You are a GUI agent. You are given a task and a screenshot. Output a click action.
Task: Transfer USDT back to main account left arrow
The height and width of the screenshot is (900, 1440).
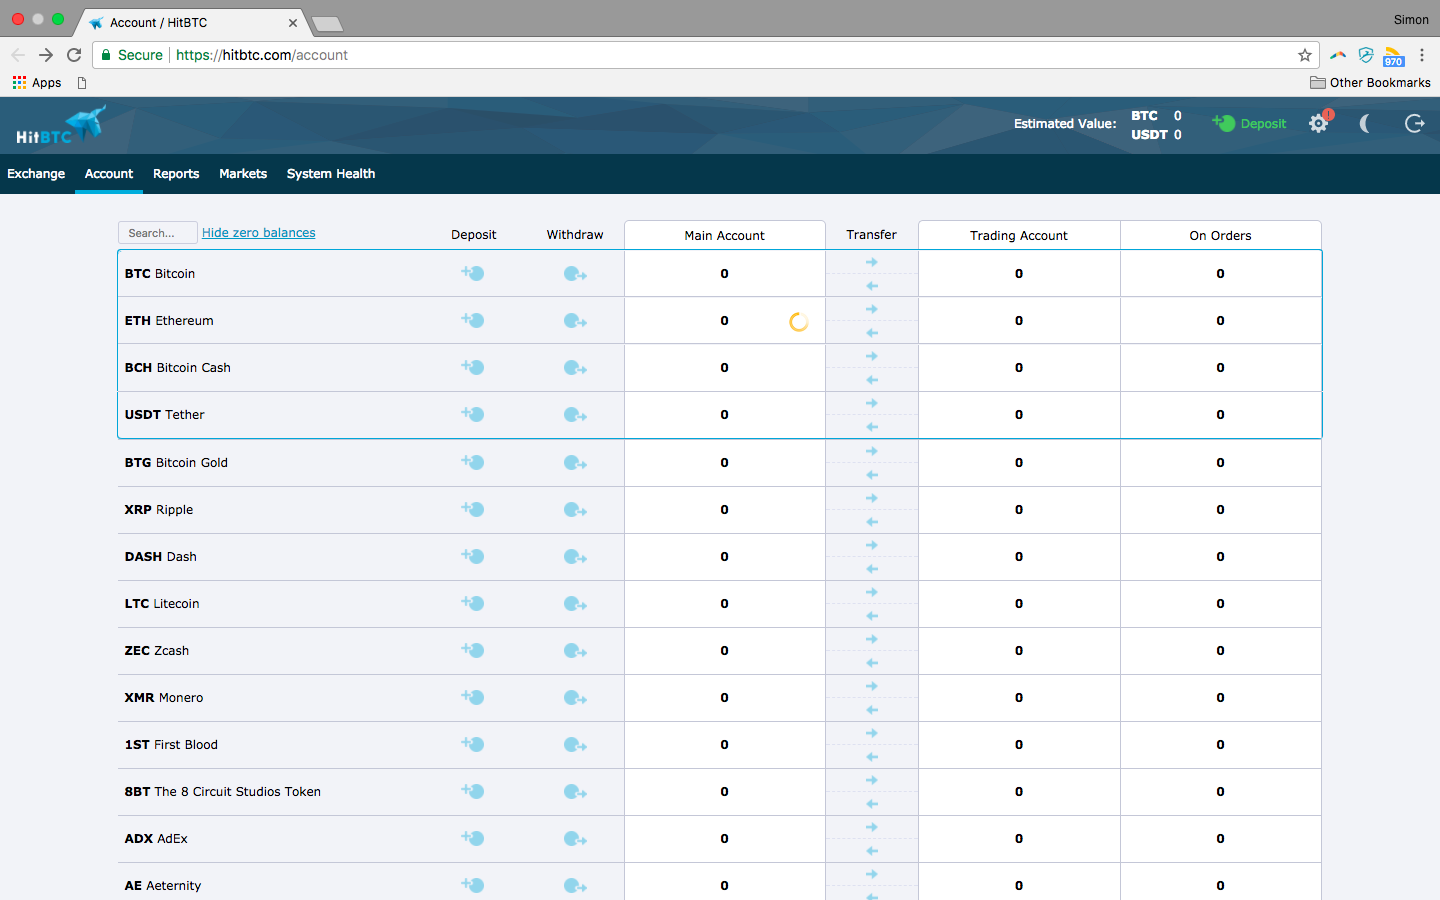click(x=872, y=427)
